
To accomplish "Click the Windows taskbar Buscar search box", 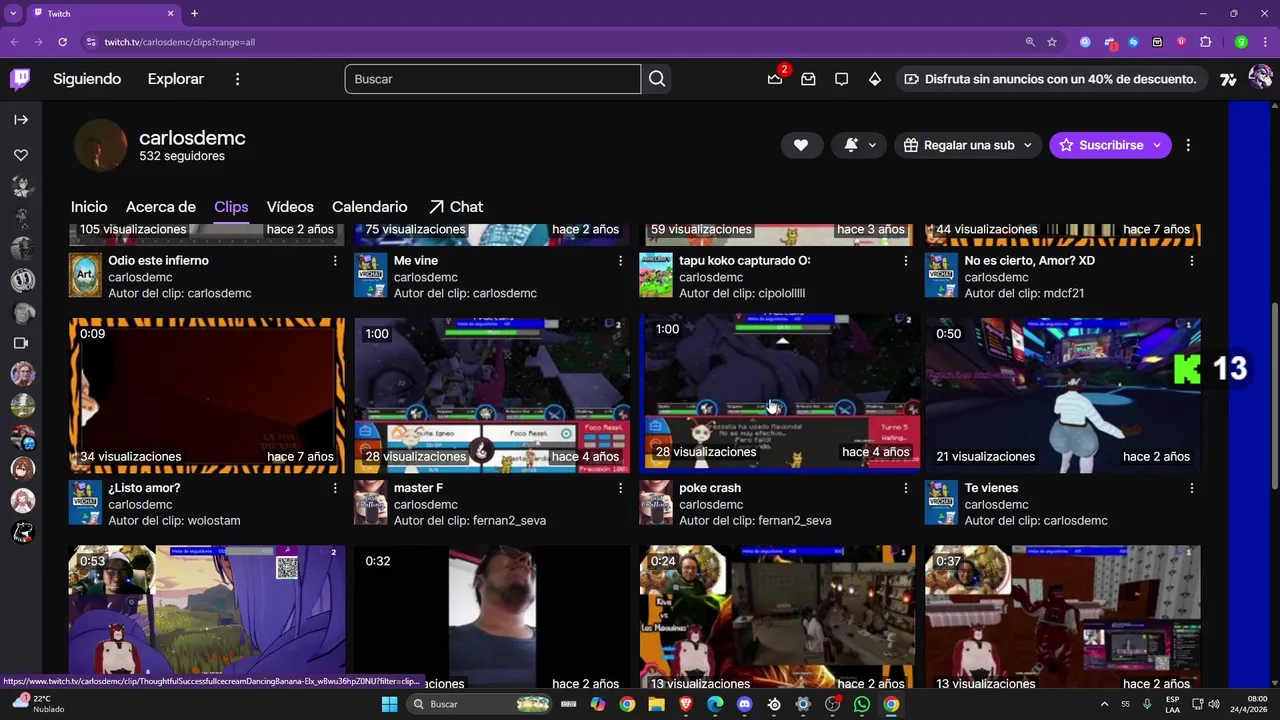I will [481, 704].
